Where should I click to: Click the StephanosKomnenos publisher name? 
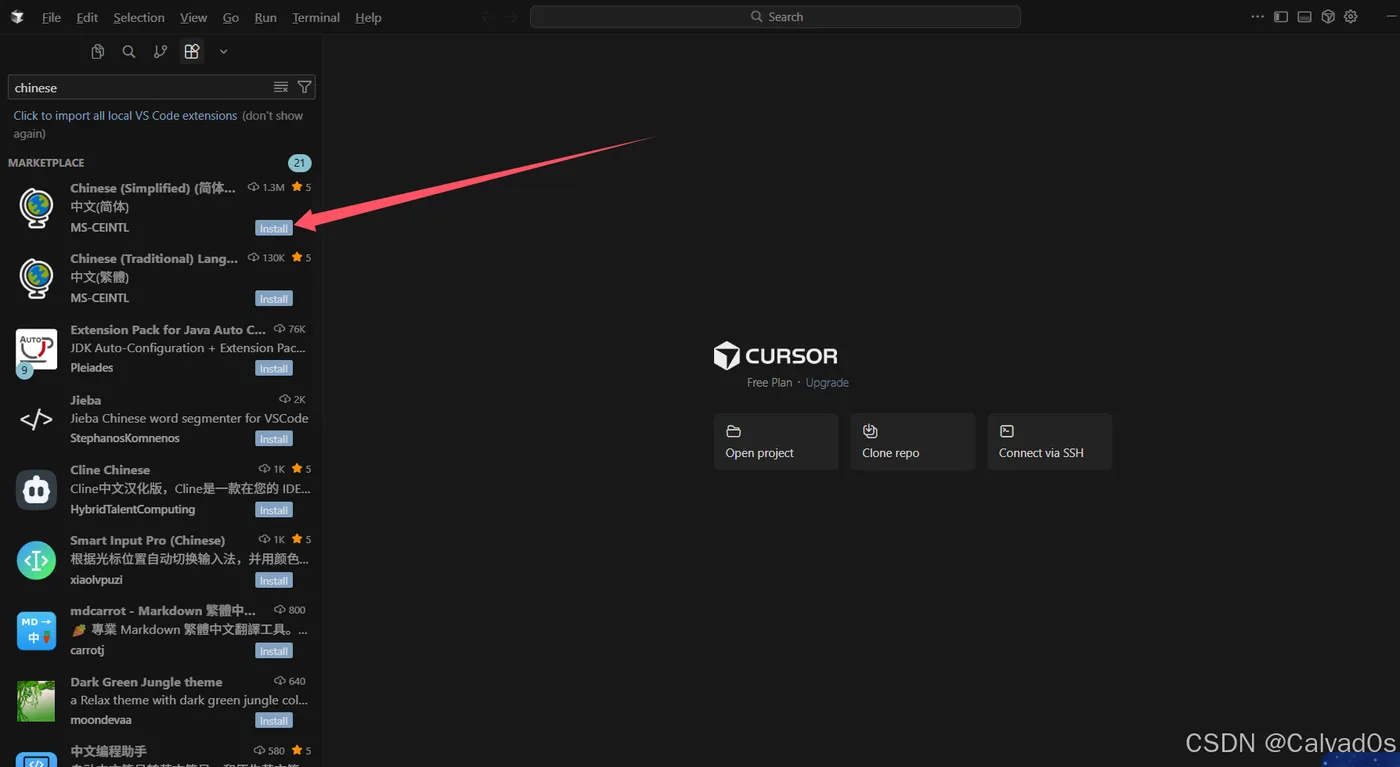click(x=125, y=439)
